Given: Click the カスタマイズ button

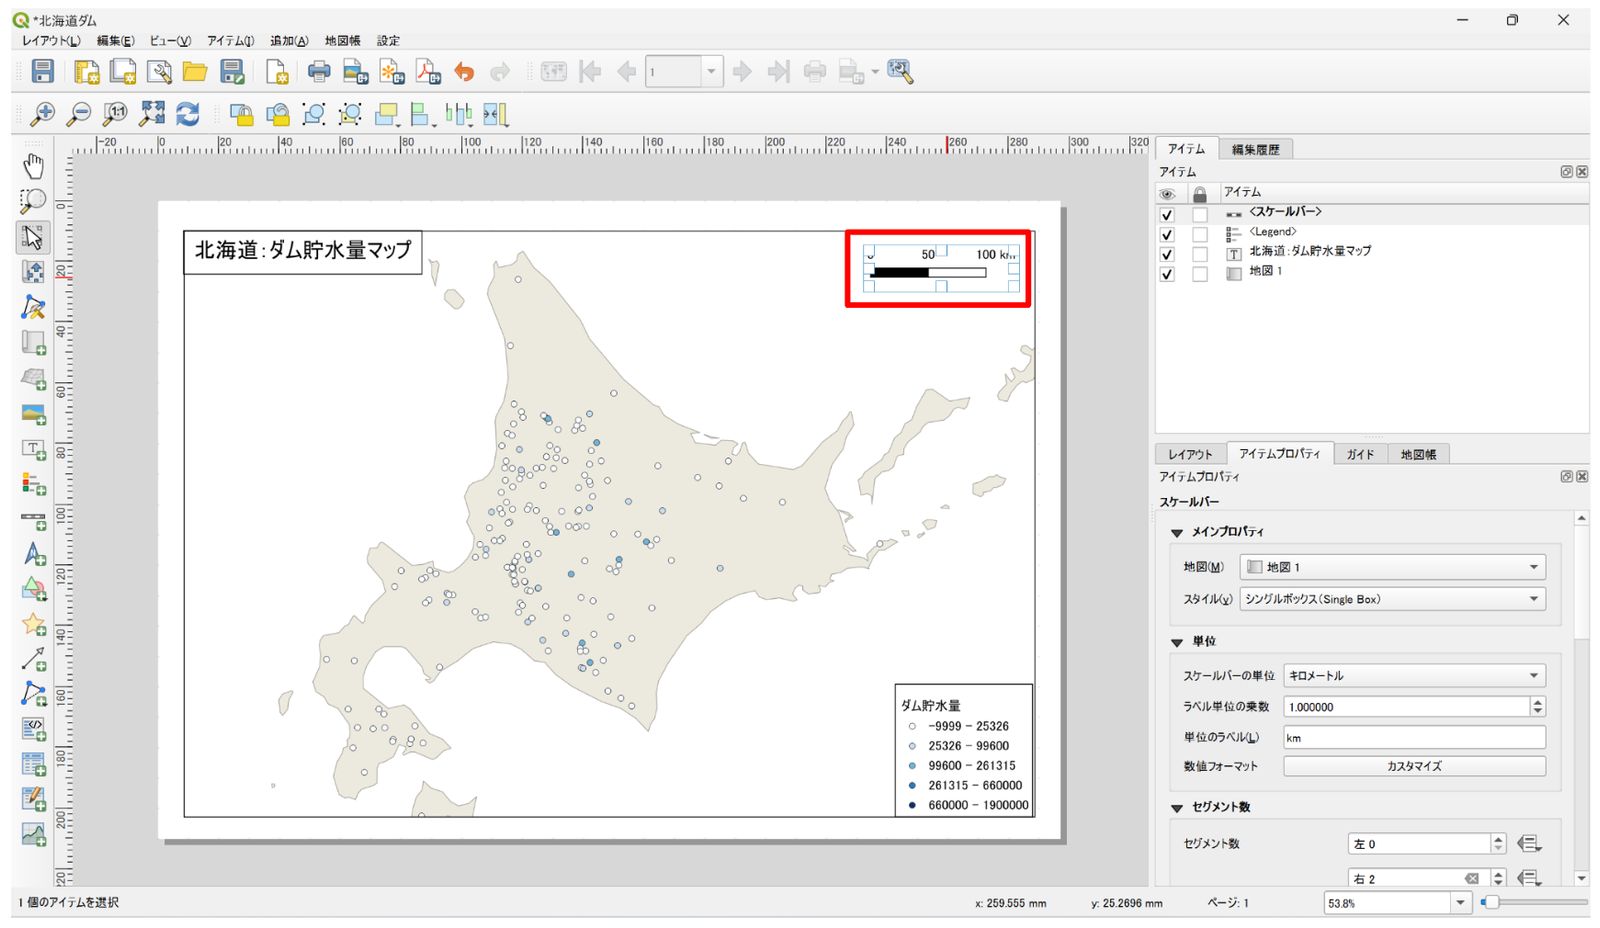Looking at the screenshot, I should tap(1414, 766).
